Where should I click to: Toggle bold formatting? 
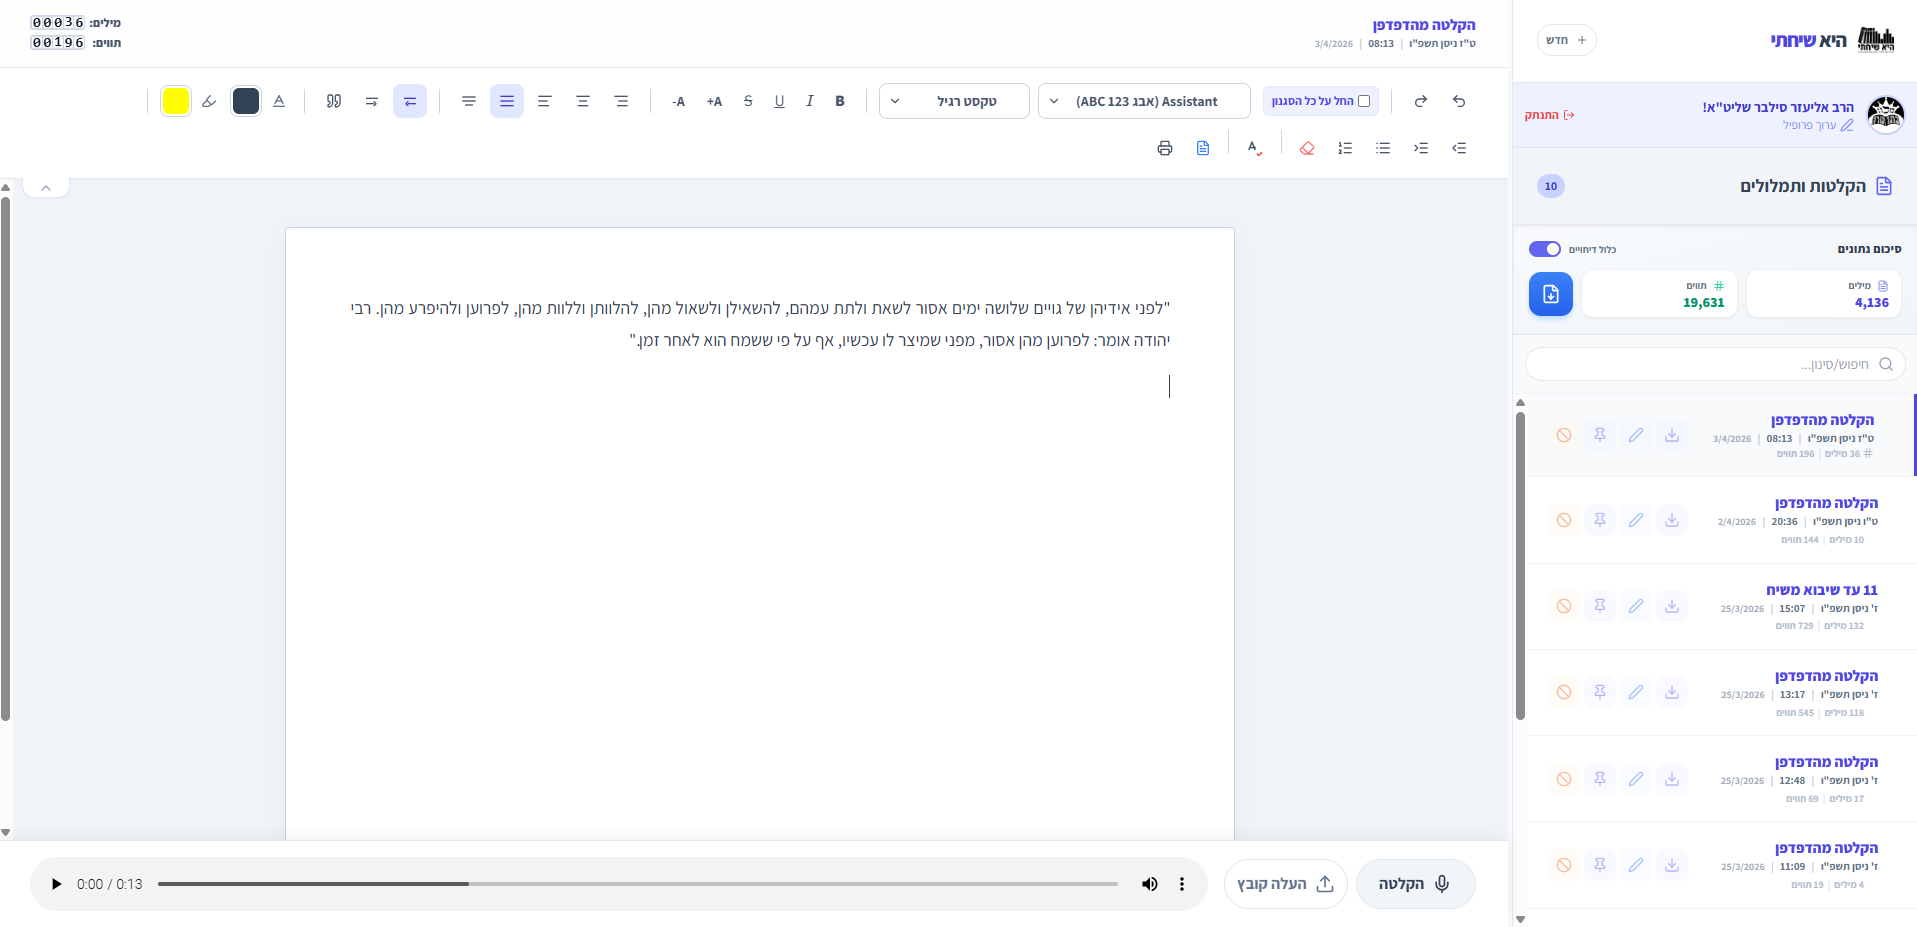(840, 101)
